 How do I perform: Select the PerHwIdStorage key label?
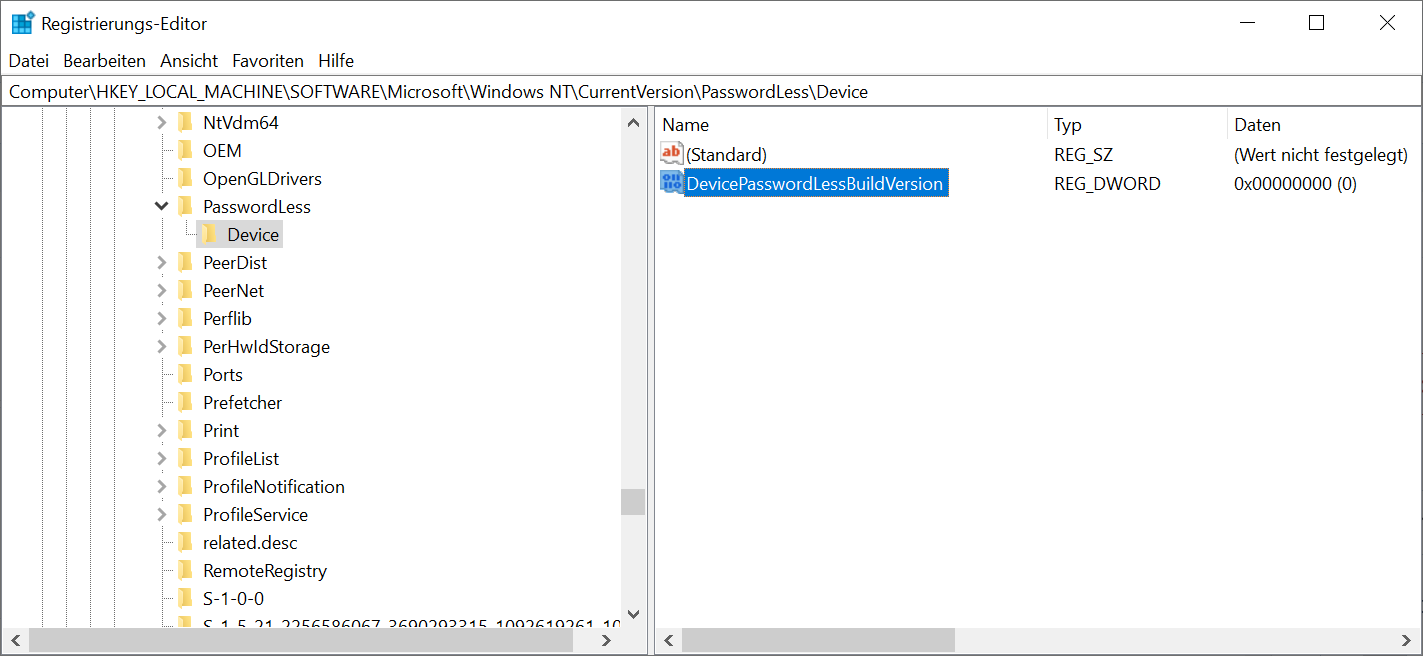(266, 347)
